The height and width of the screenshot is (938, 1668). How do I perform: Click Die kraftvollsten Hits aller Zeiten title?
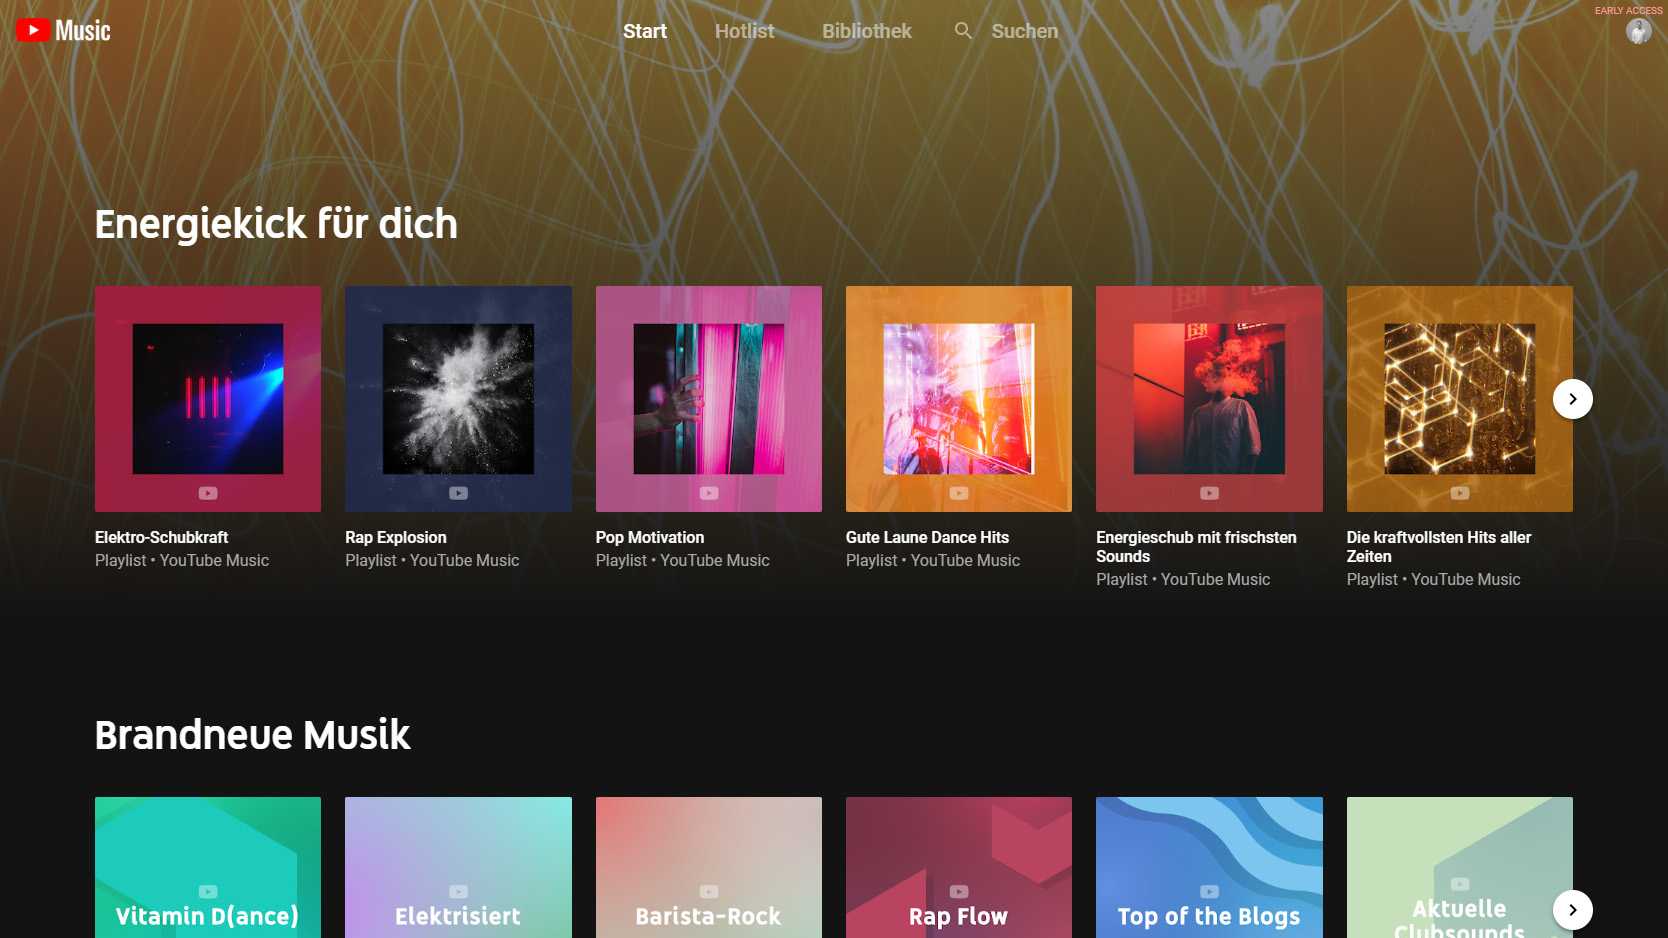point(1439,547)
